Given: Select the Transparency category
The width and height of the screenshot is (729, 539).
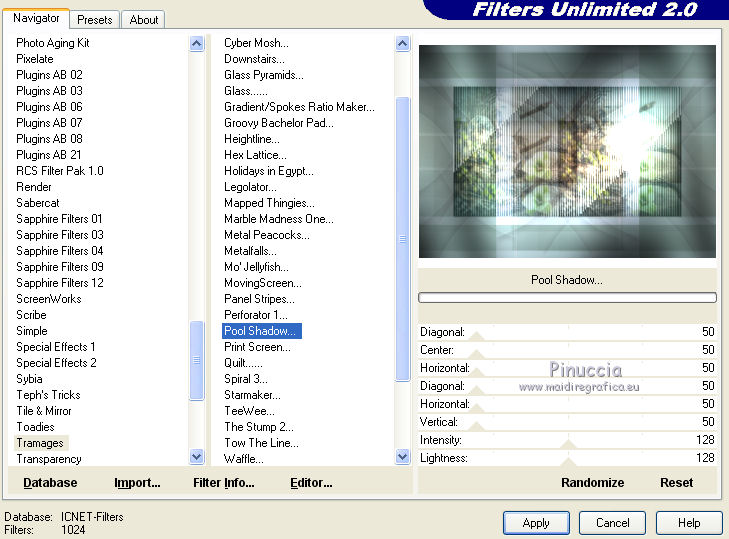Looking at the screenshot, I should (x=49, y=459).
